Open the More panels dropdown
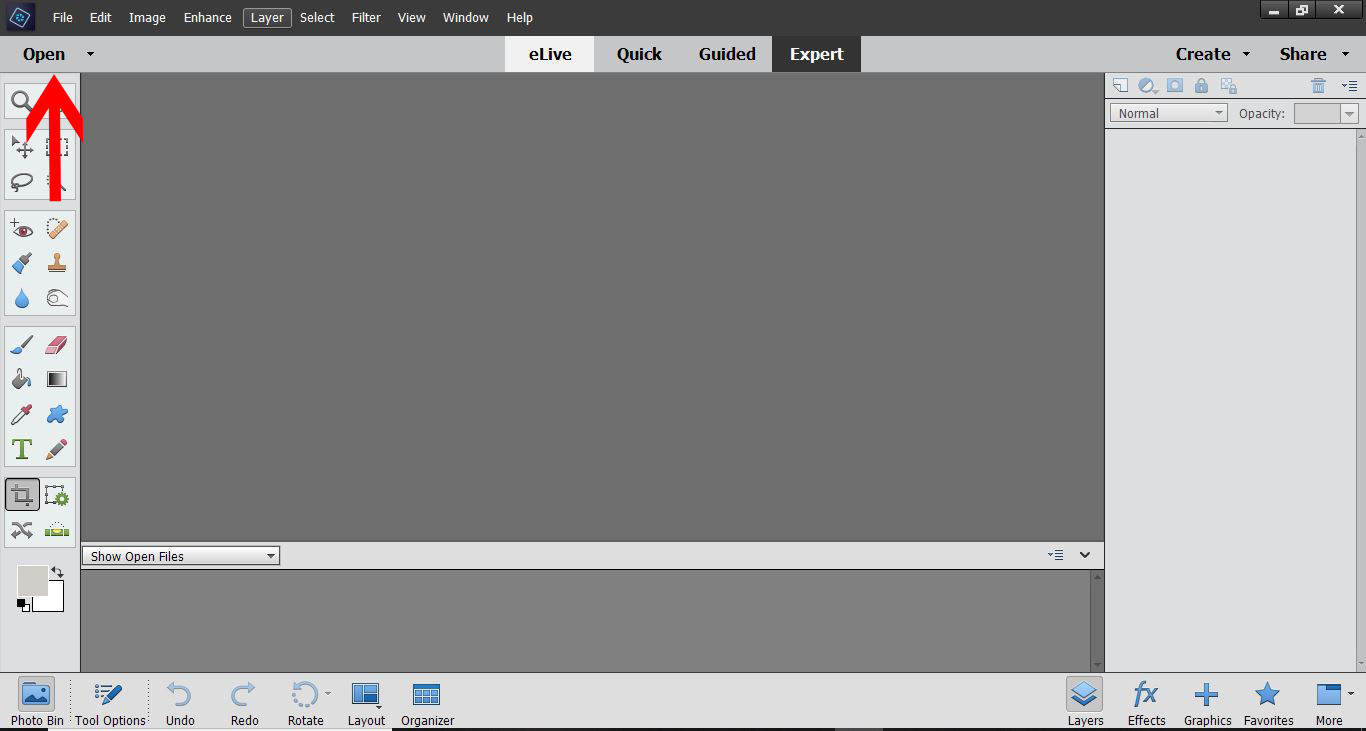Viewport: 1366px width, 731px height. [x=1334, y=702]
